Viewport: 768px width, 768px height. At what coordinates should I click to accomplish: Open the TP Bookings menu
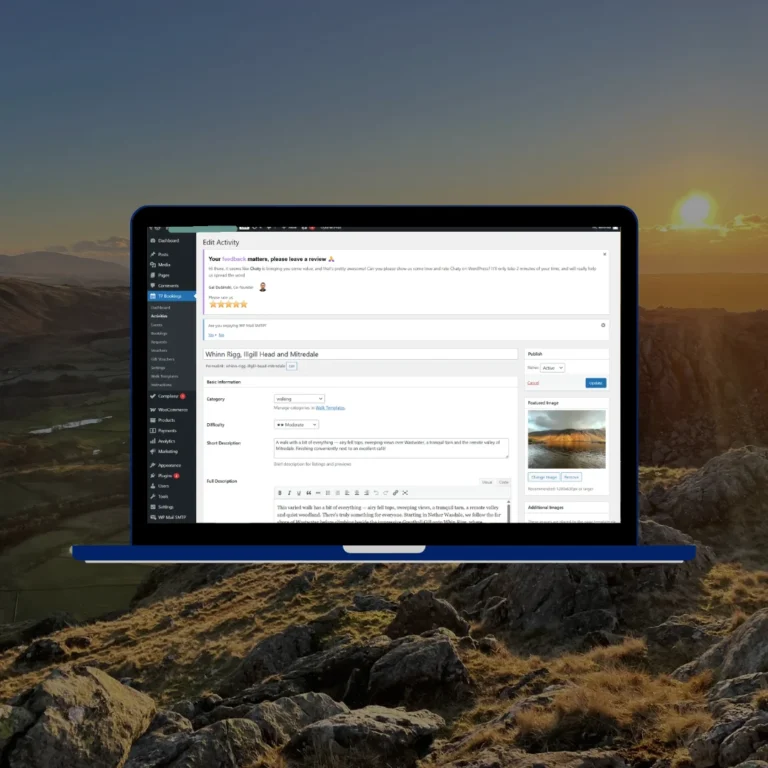click(x=171, y=296)
